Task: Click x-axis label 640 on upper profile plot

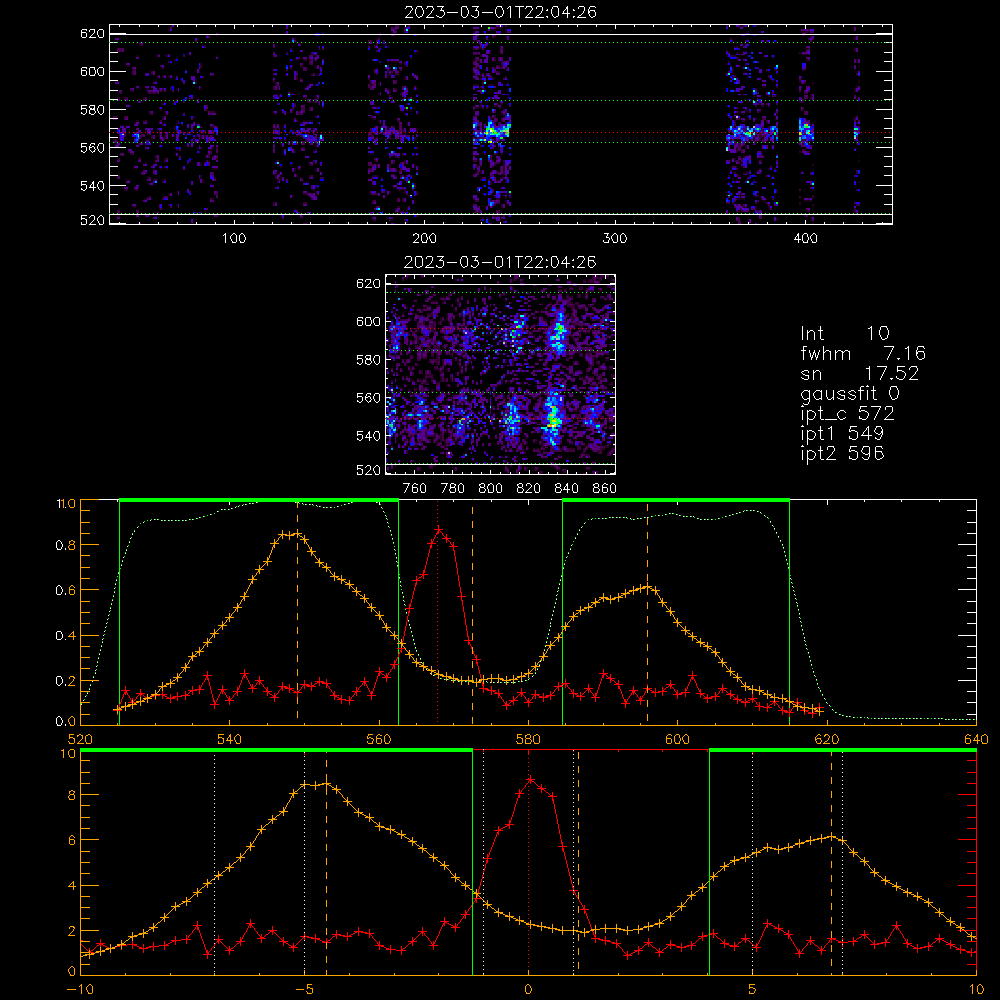Action: click(x=976, y=739)
